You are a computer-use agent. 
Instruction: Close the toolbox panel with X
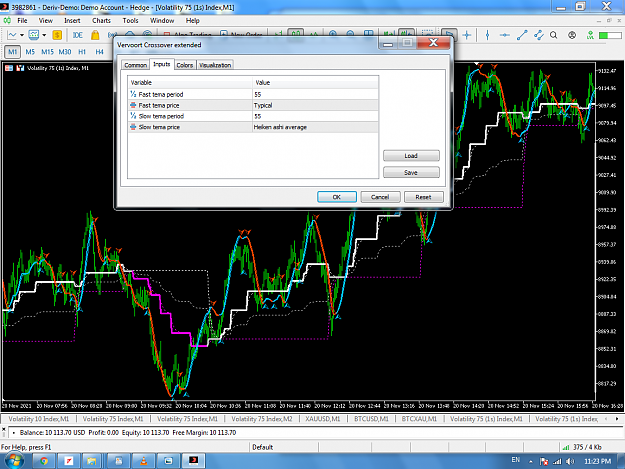pyautogui.click(x=4, y=430)
